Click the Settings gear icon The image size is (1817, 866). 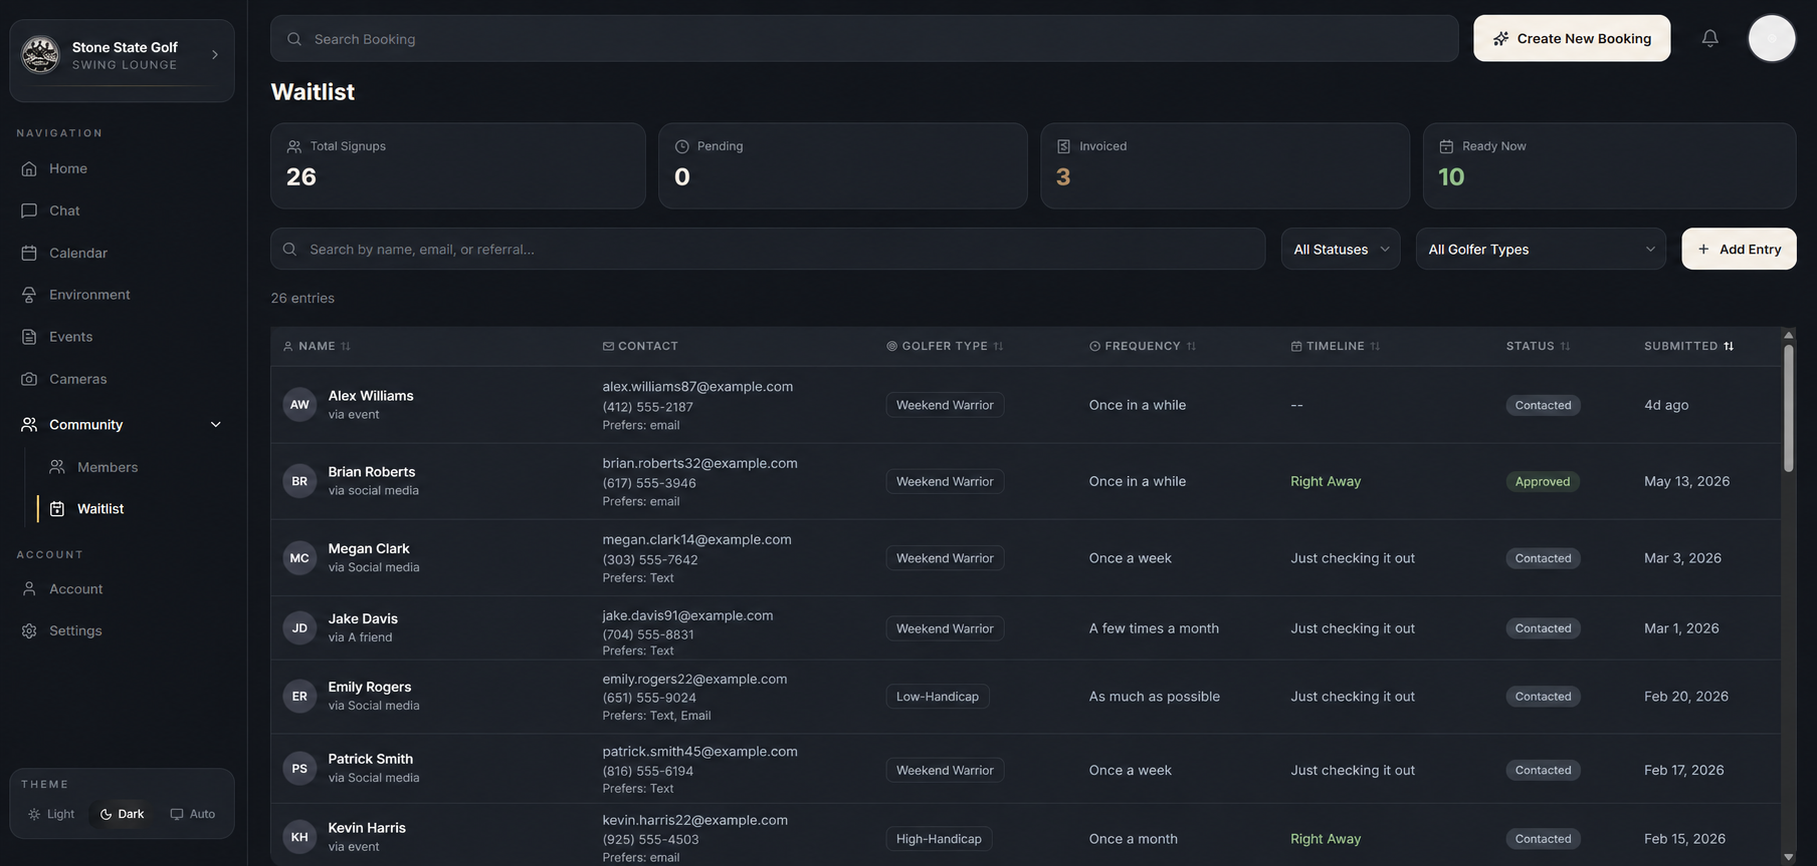[x=29, y=631]
